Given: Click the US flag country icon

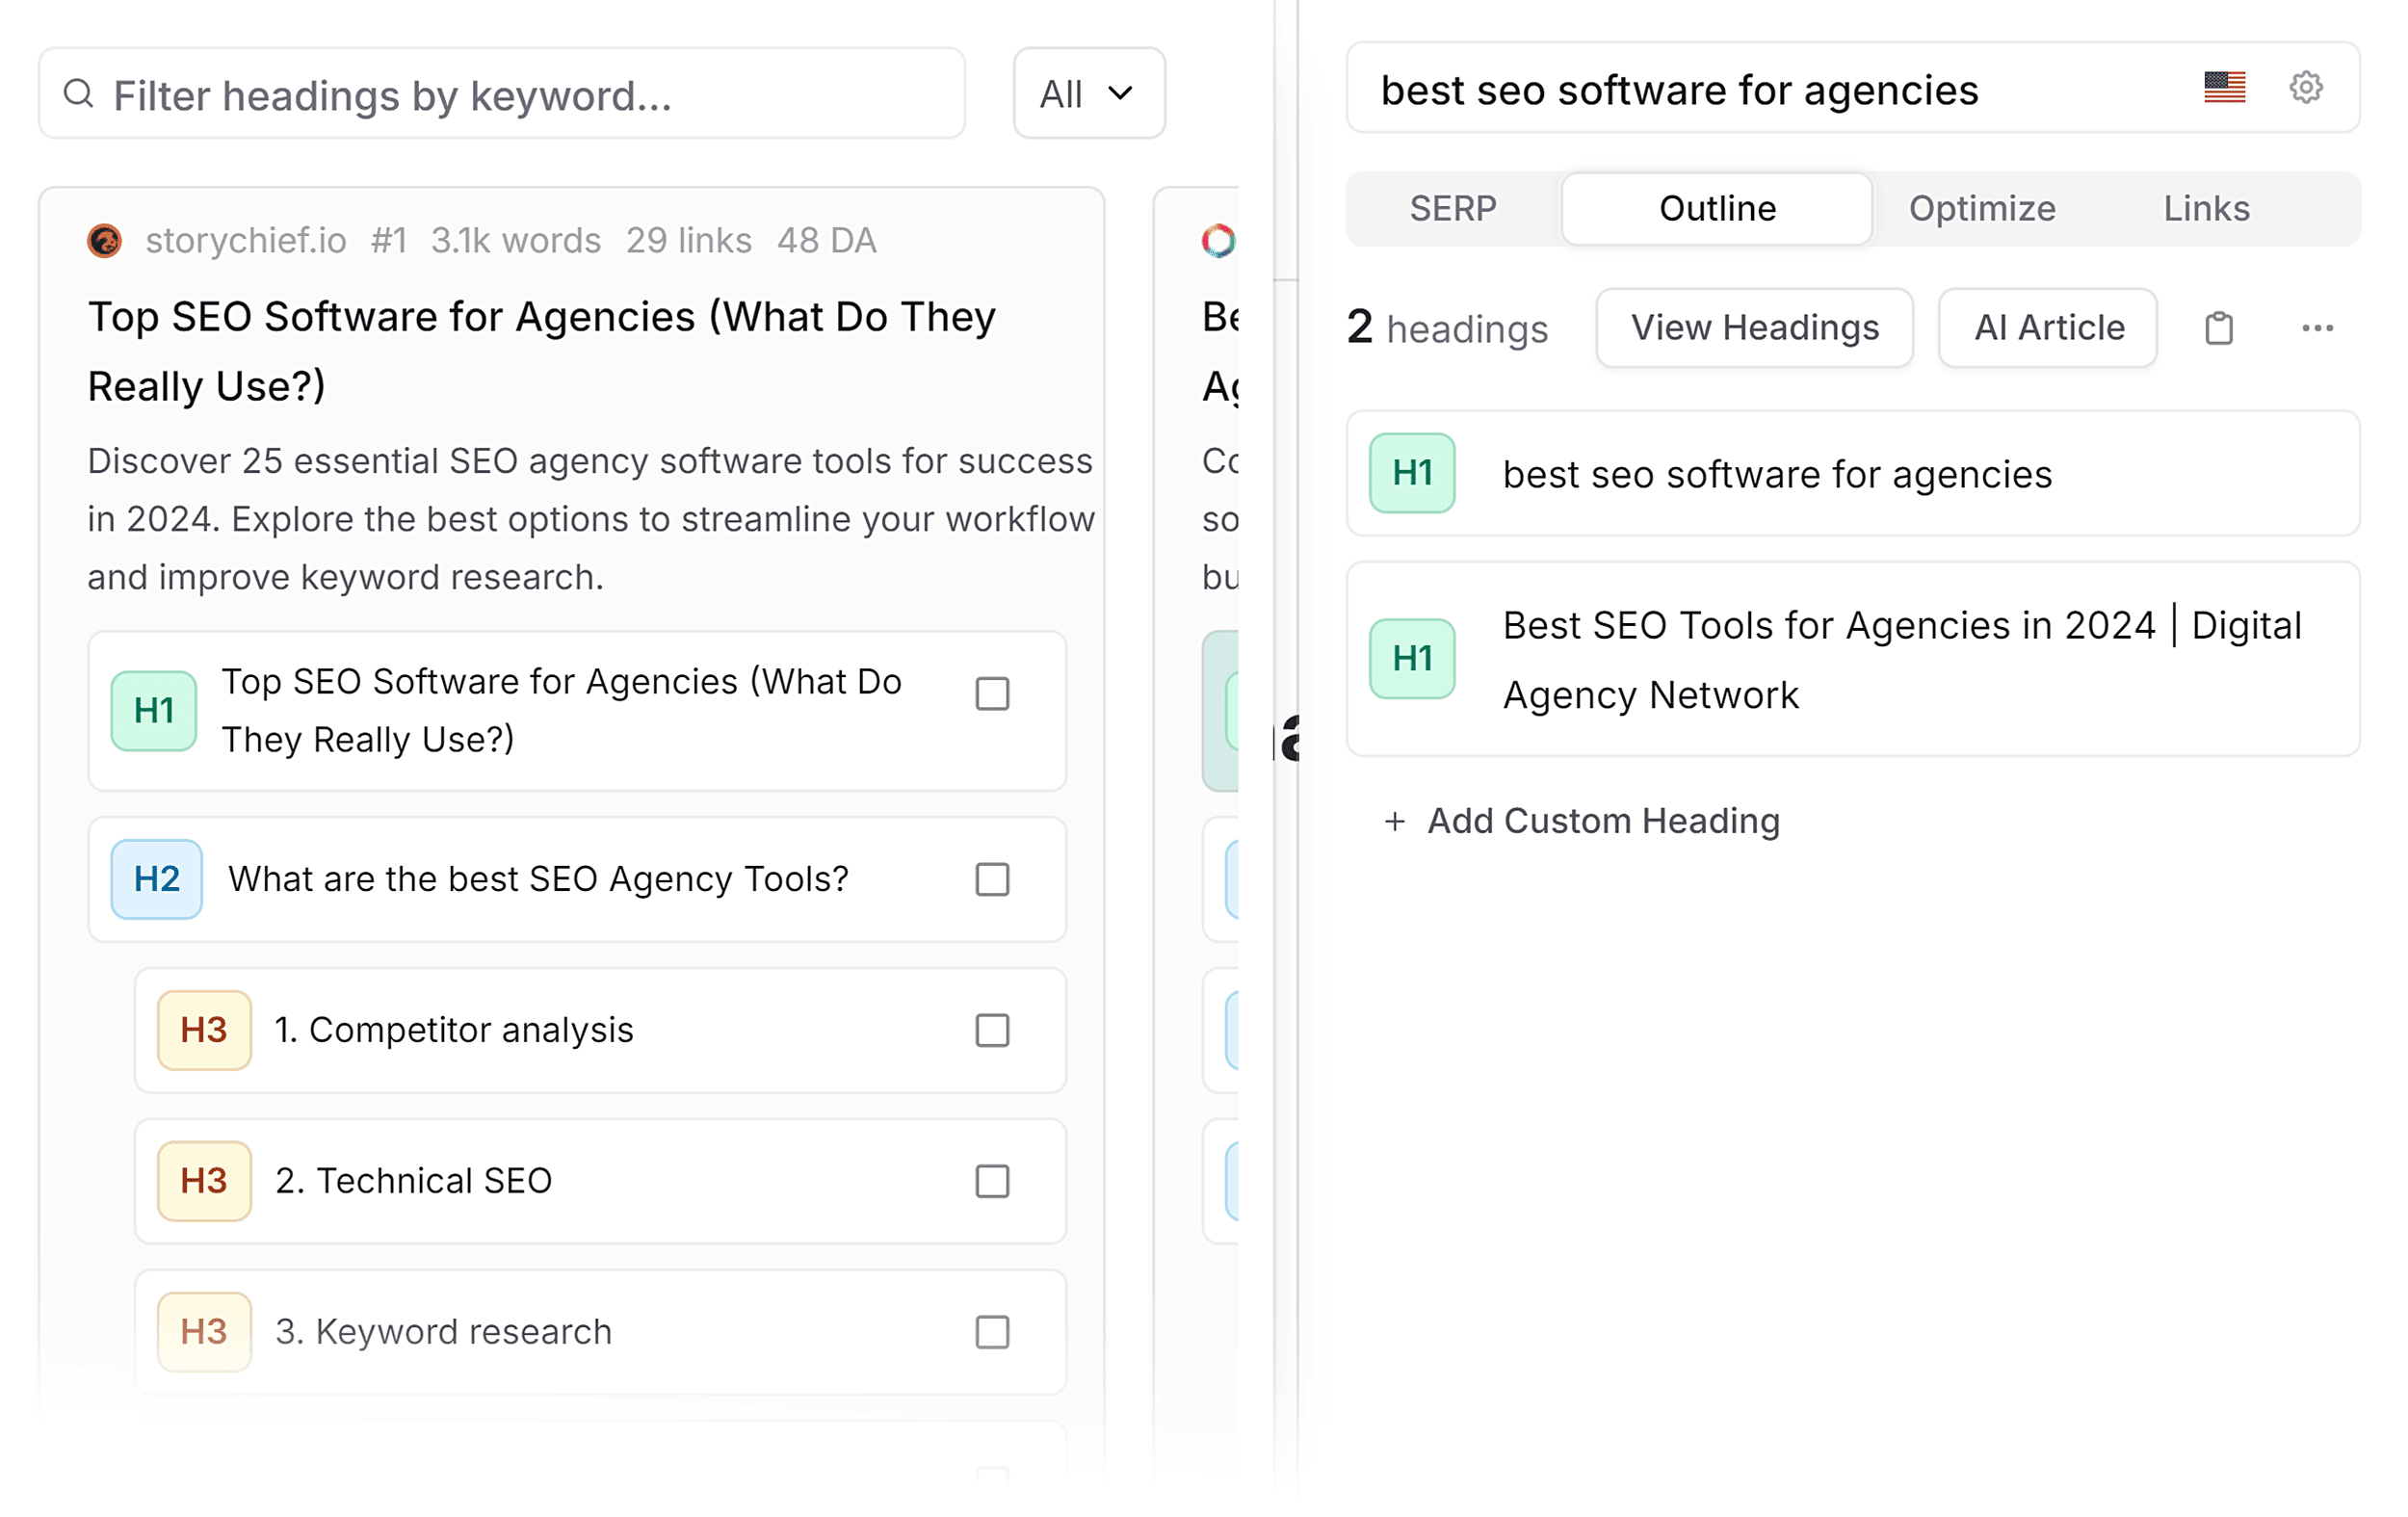Looking at the screenshot, I should [x=2224, y=88].
